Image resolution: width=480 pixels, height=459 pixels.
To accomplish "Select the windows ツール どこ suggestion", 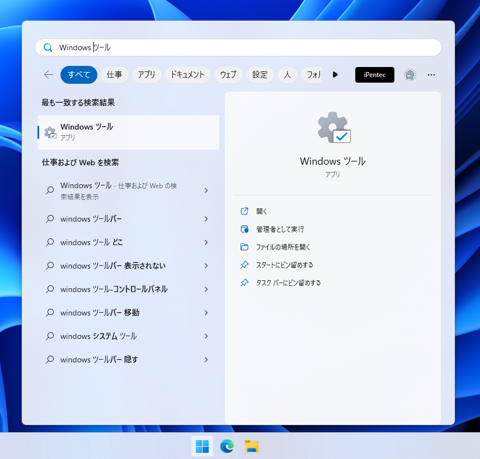I will 91,242.
